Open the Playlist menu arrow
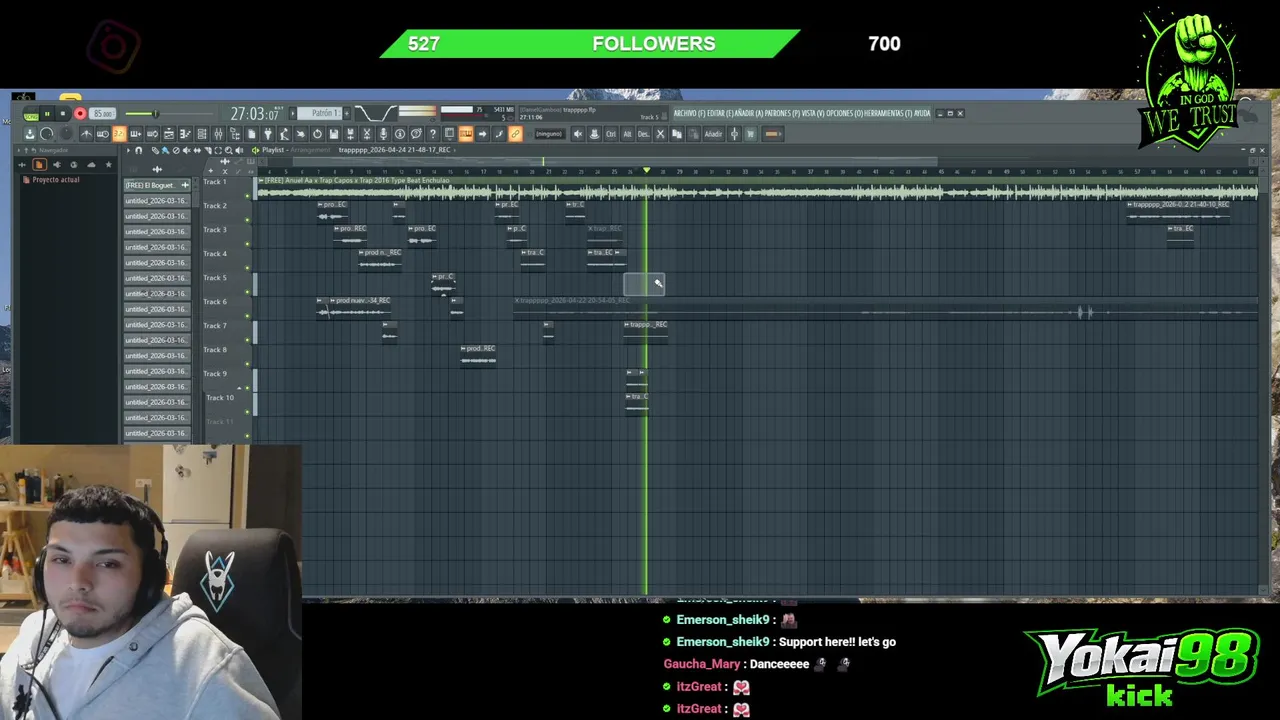The image size is (1280, 720). [128, 150]
